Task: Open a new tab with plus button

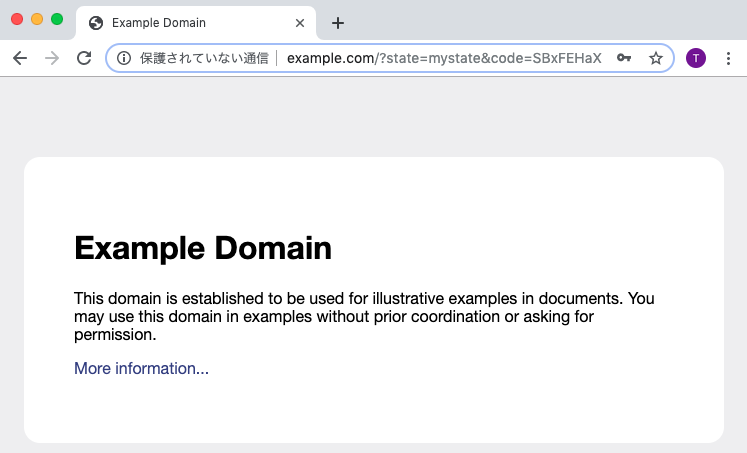Action: (x=338, y=23)
